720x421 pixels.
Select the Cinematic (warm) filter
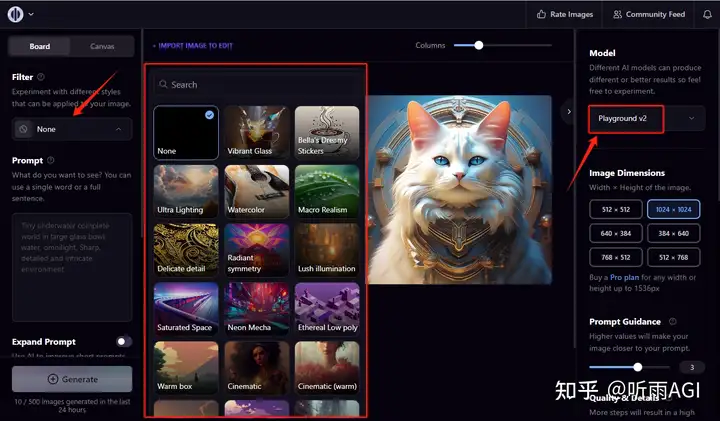pos(327,368)
